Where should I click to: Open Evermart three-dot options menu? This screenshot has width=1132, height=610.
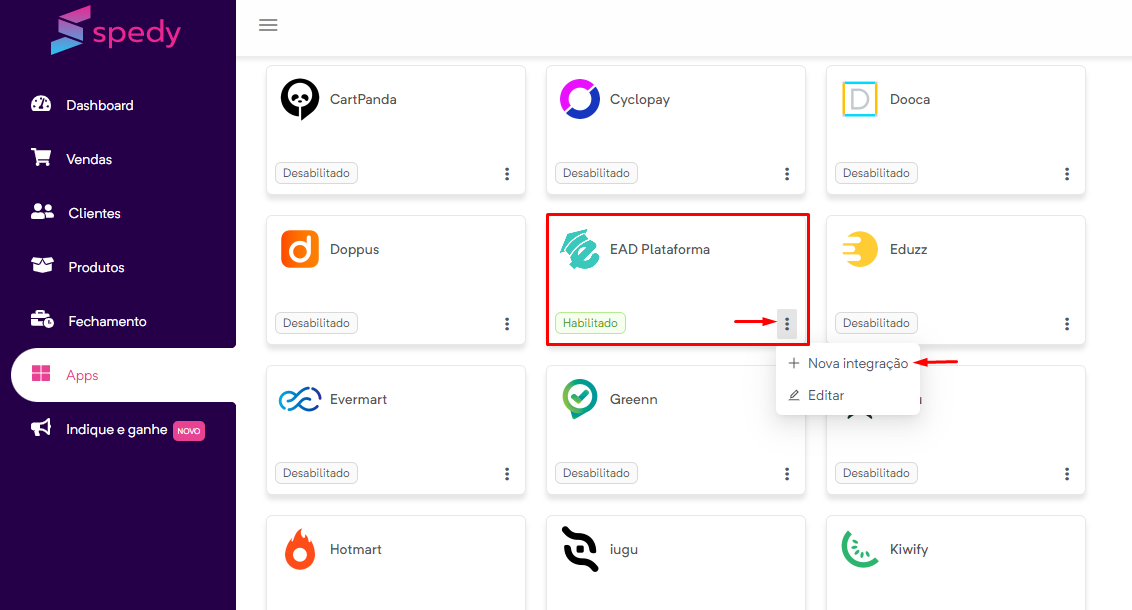click(x=507, y=474)
